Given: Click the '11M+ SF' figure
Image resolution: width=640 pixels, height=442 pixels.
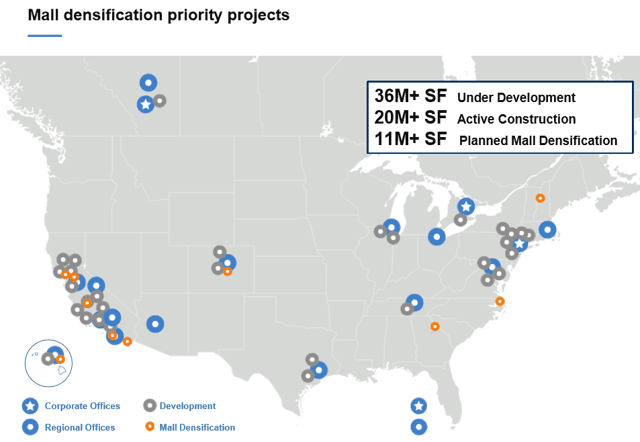Looking at the screenshot, I should [411, 139].
